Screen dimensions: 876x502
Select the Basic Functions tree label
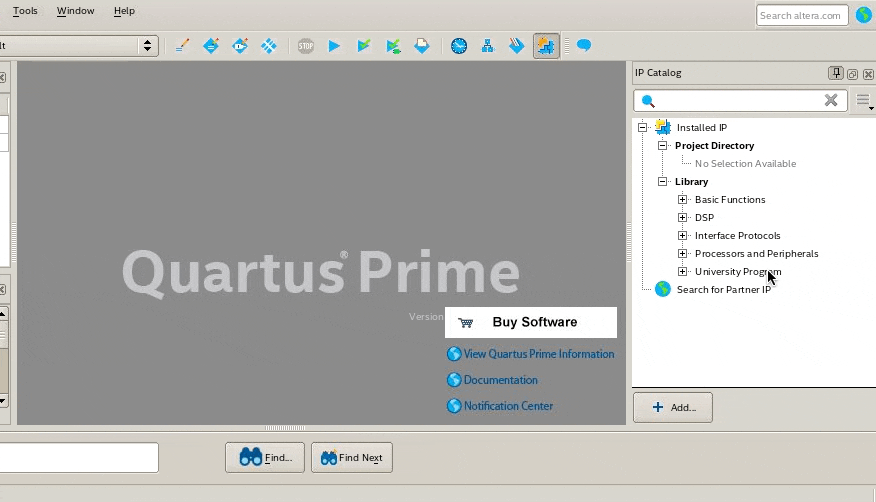point(730,199)
